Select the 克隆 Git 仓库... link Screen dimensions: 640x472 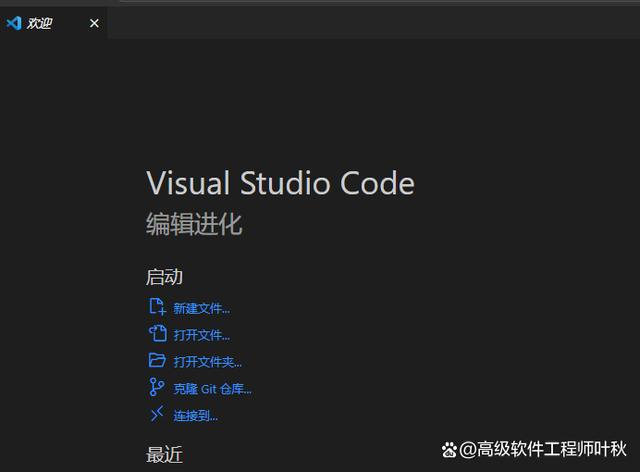213,389
